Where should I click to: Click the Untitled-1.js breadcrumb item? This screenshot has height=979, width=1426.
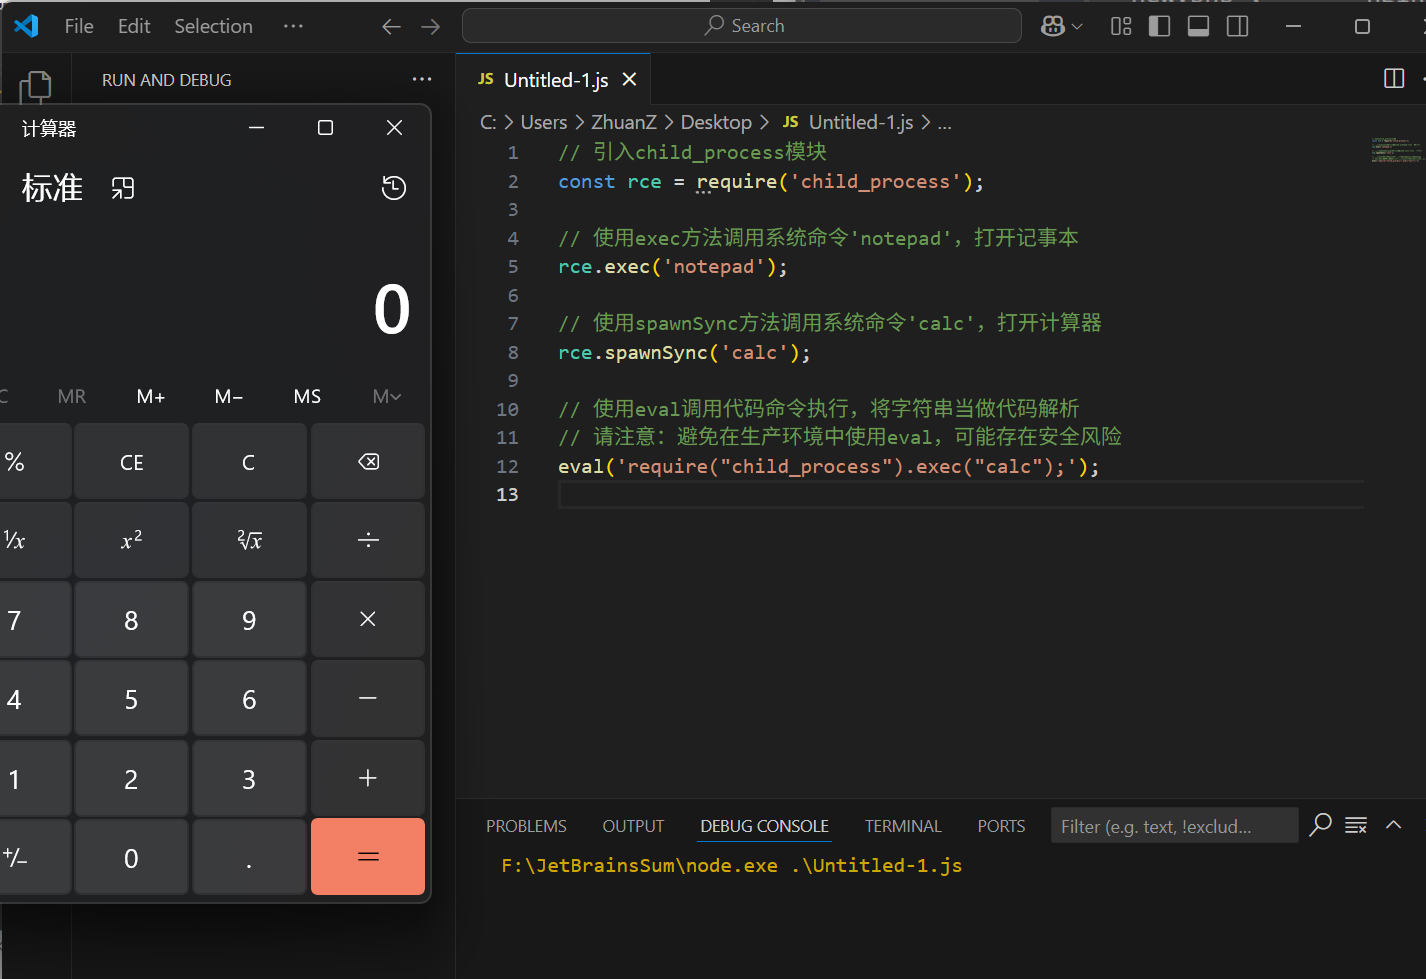pos(848,122)
